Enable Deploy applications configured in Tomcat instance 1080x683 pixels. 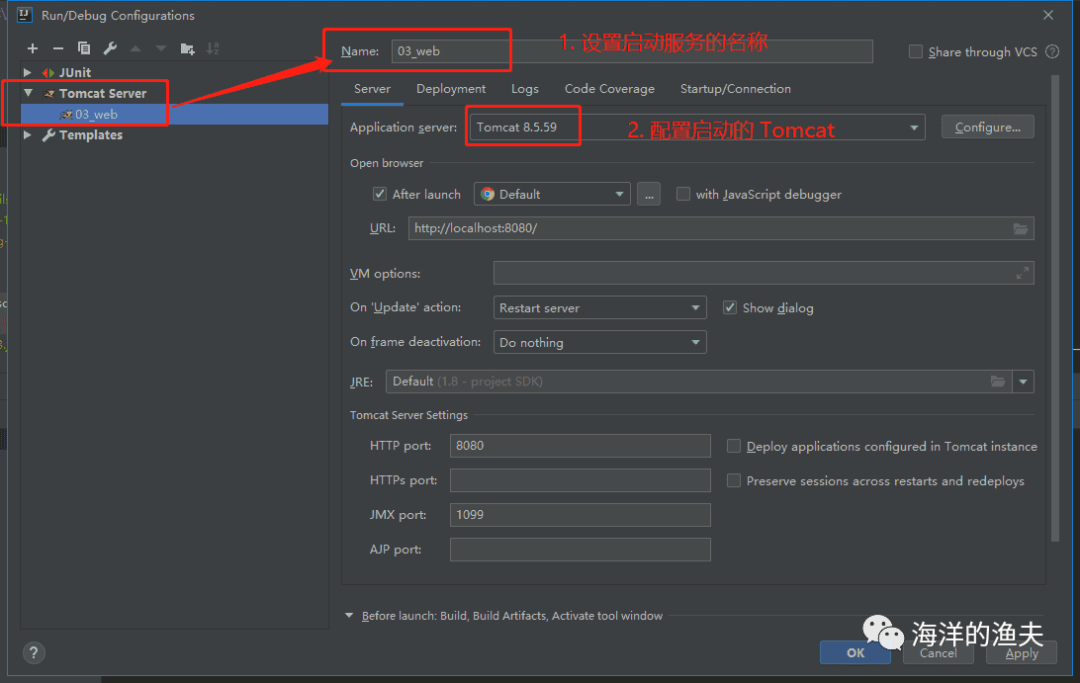click(x=734, y=446)
